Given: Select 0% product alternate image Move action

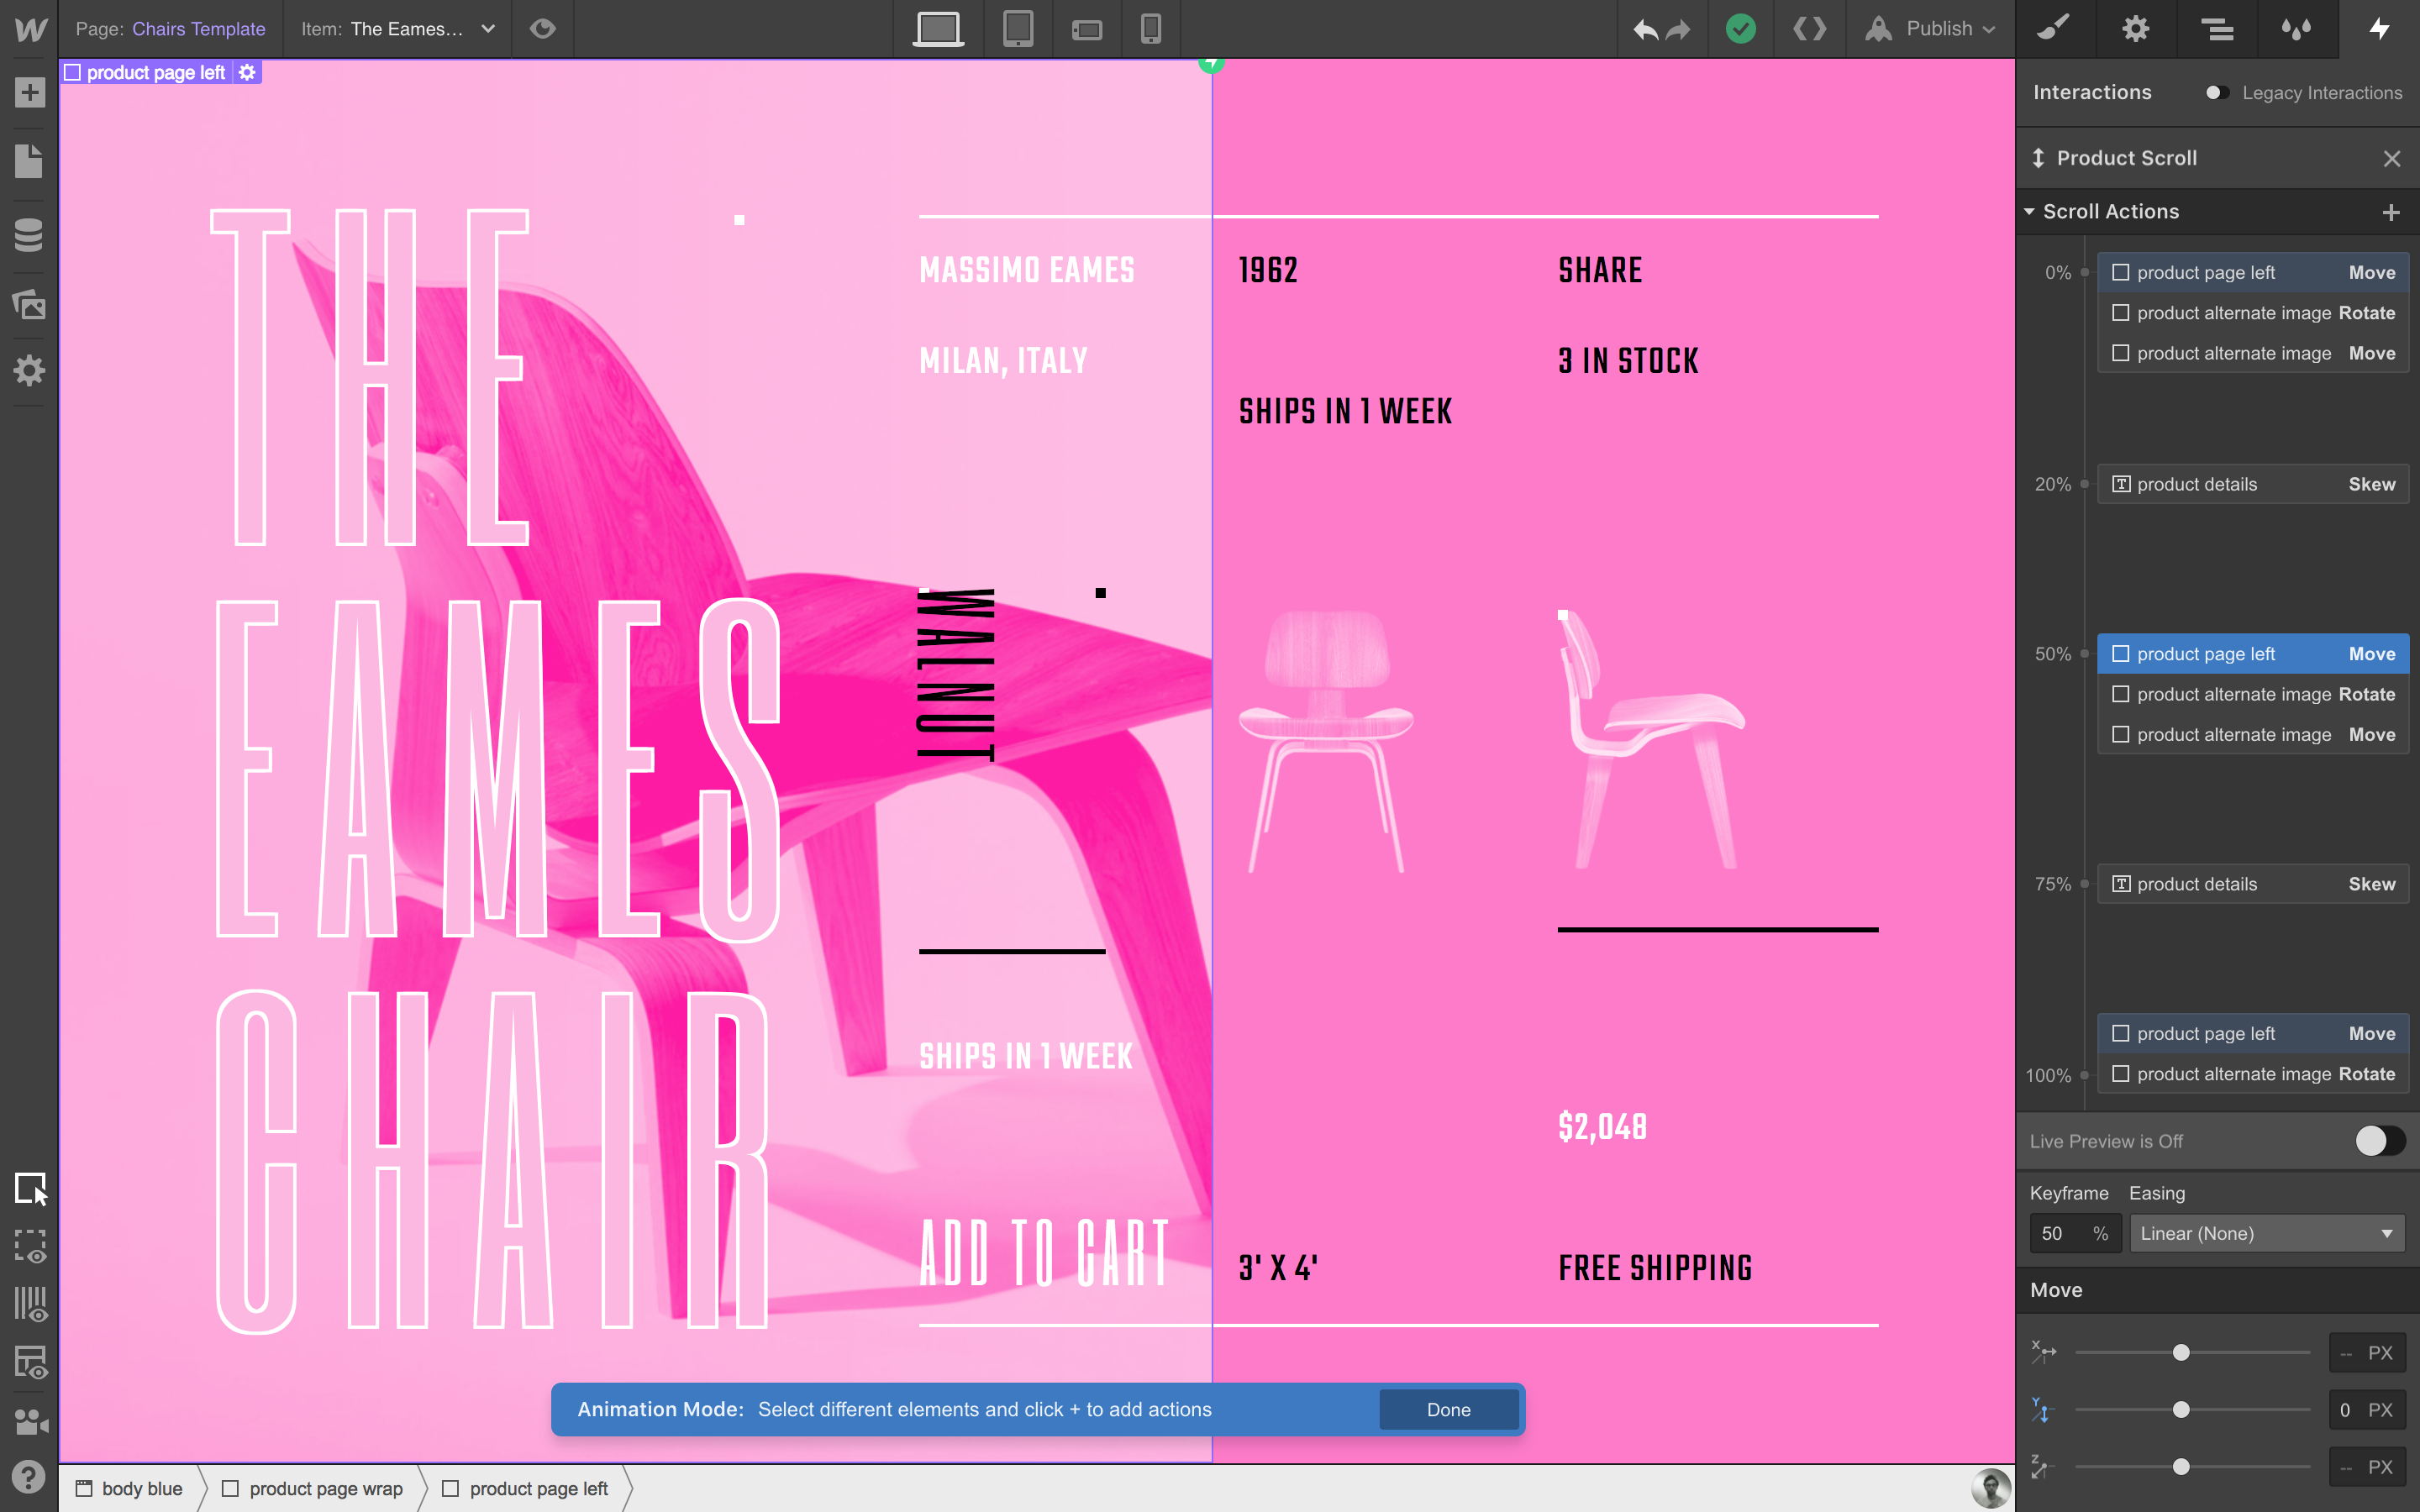Looking at the screenshot, I should (2253, 353).
